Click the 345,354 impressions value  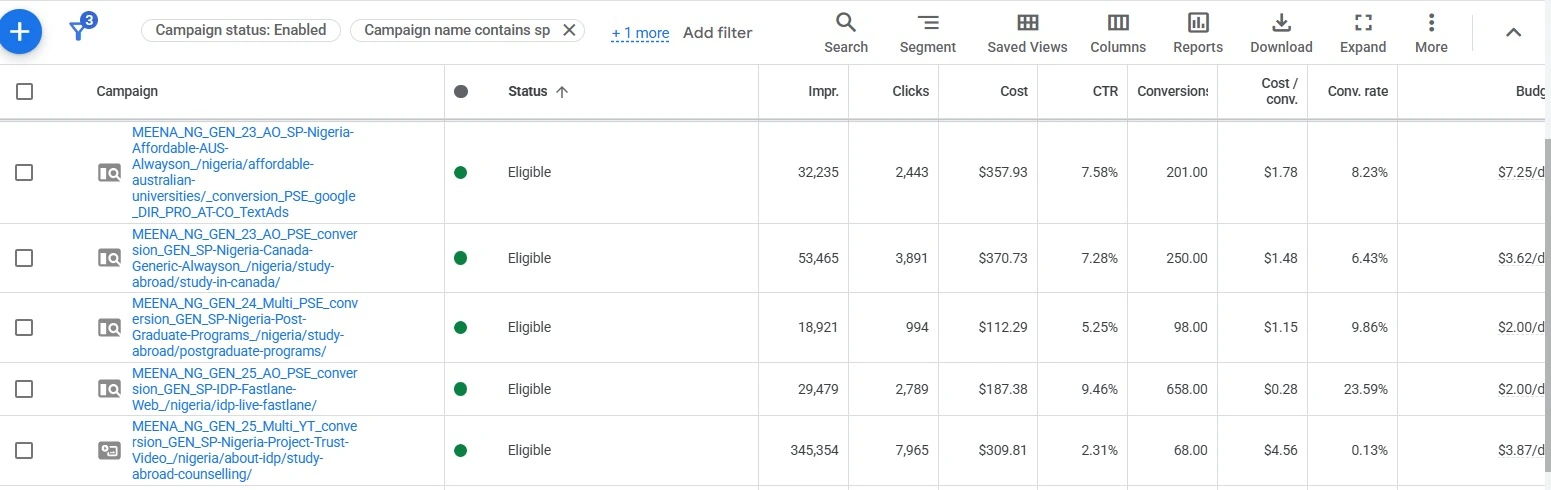click(814, 450)
